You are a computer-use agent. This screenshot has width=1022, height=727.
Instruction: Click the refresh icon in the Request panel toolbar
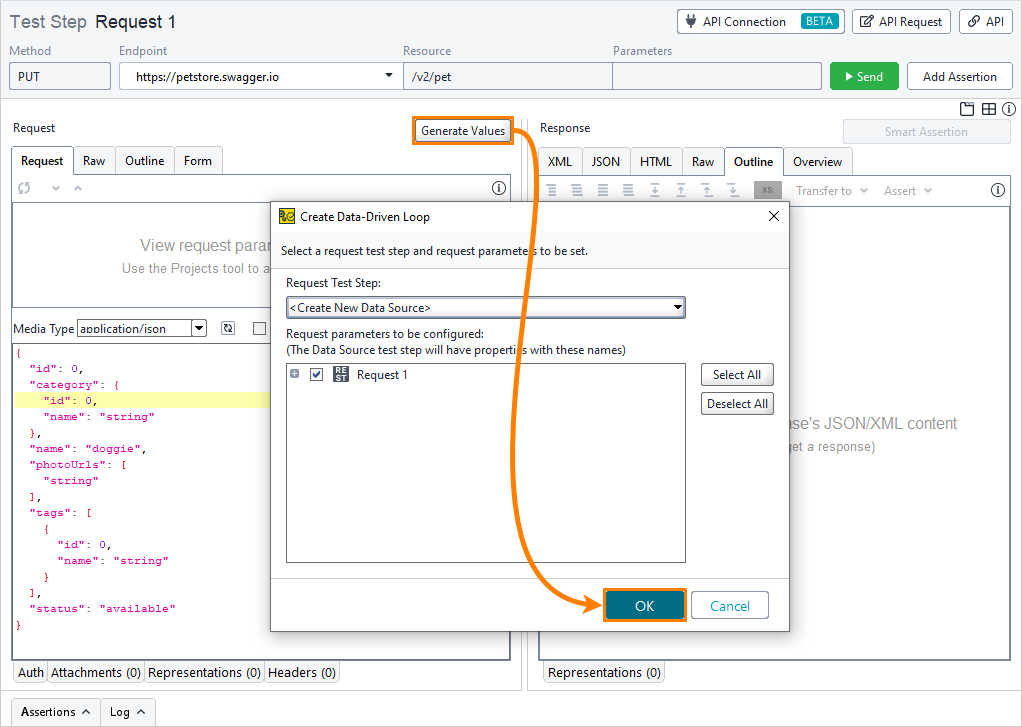click(22, 190)
